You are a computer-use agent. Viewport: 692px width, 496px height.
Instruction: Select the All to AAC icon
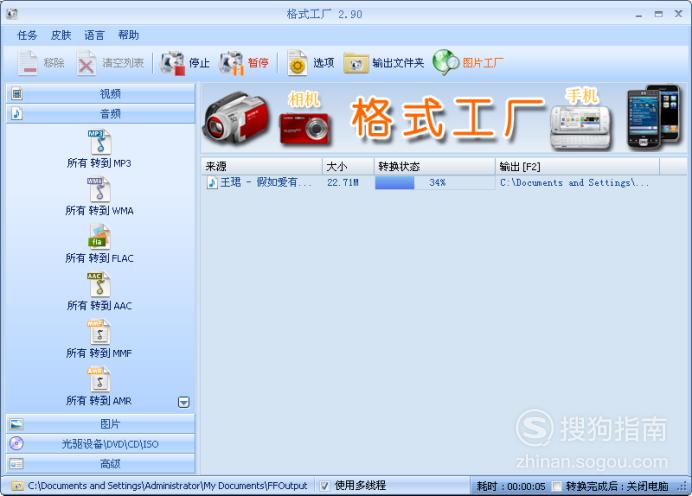point(99,284)
